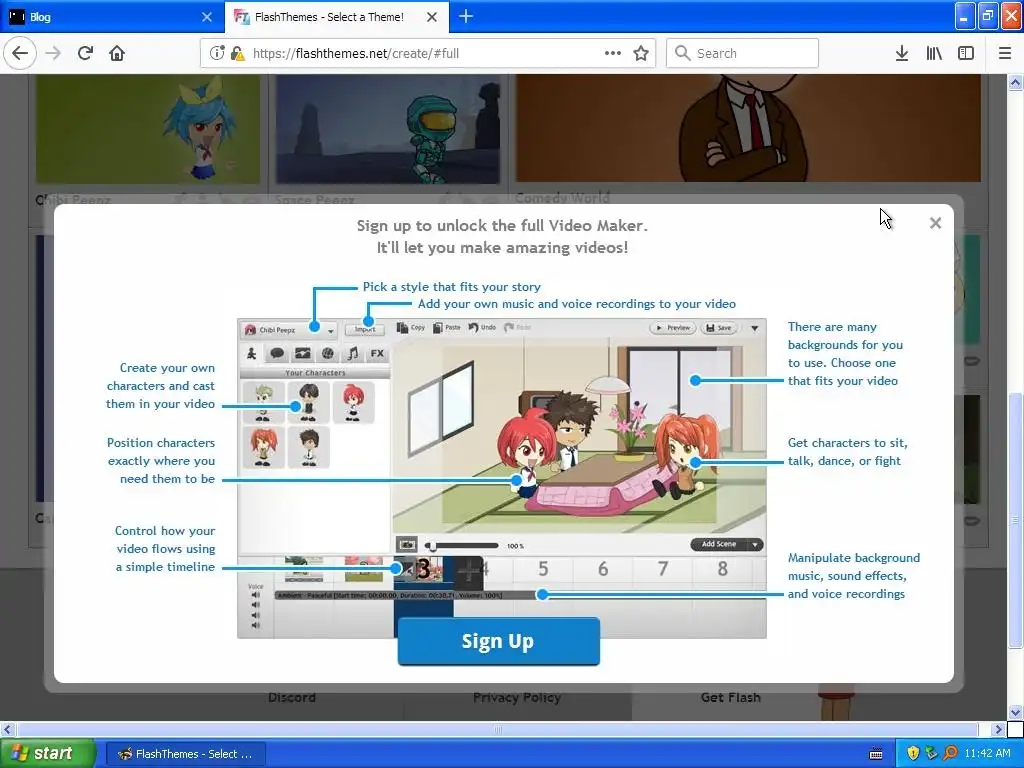Click scene number 6 on the timeline

coord(603,569)
